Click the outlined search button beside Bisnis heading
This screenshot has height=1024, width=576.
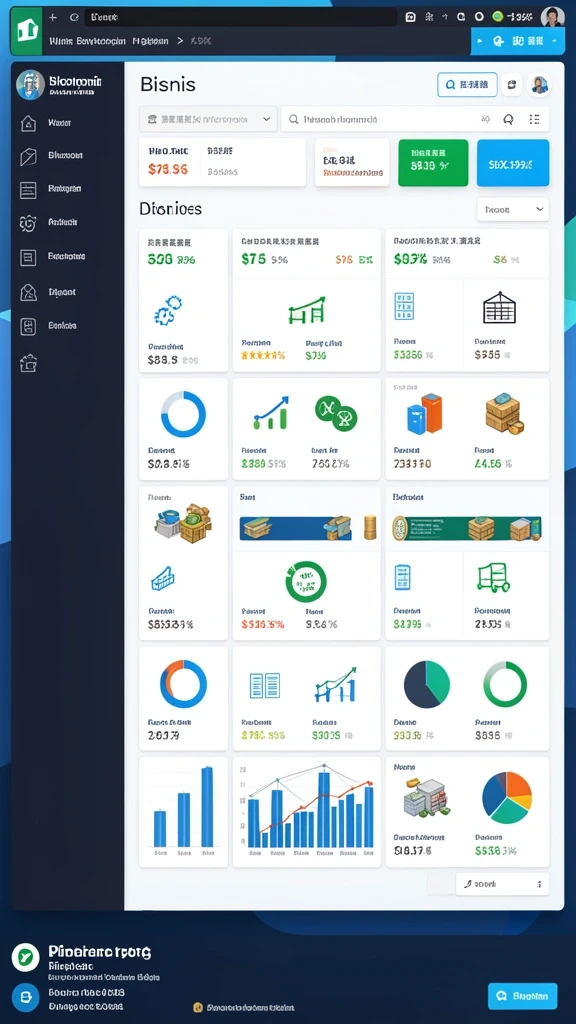coord(467,84)
